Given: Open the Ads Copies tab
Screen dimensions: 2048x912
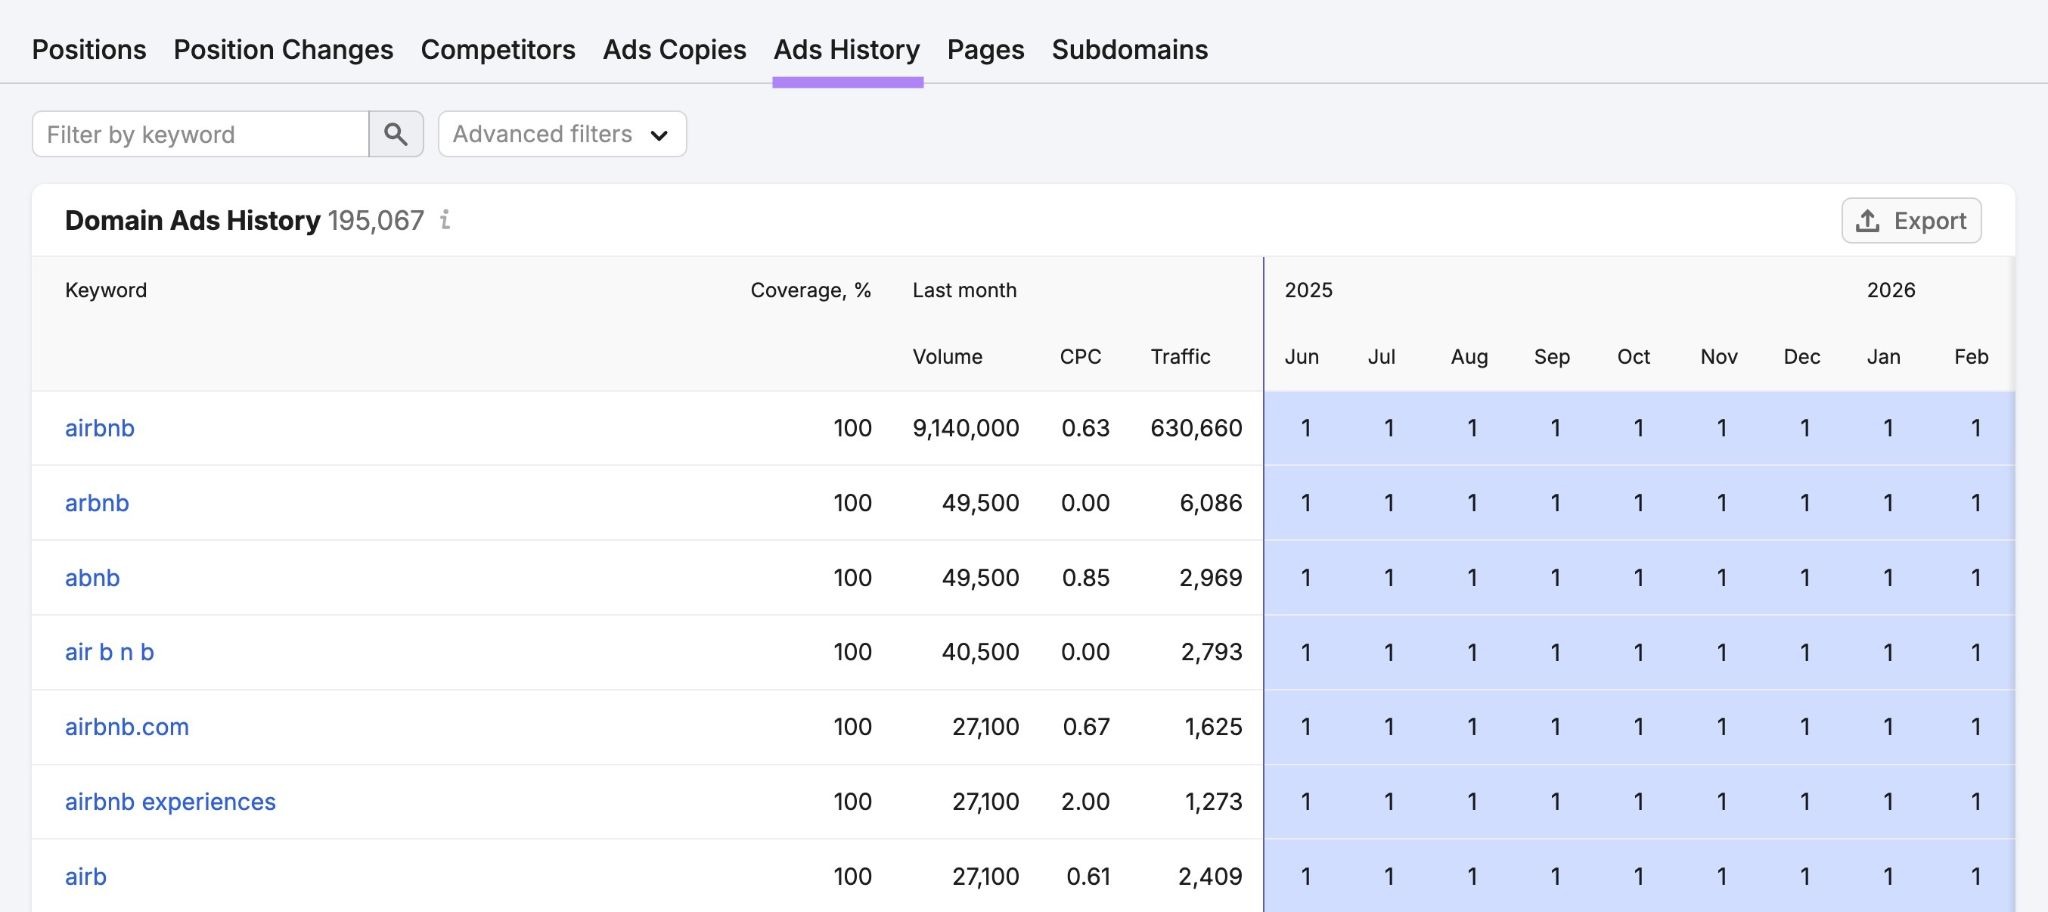Looking at the screenshot, I should click(675, 49).
